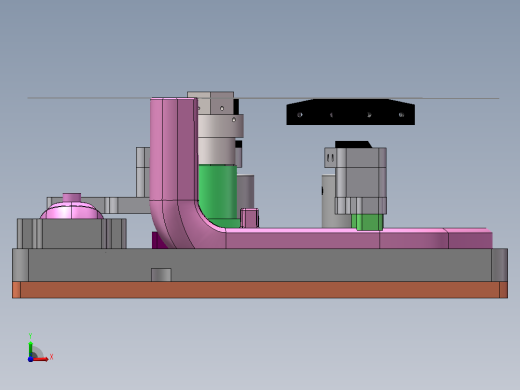
Task: Select the black top plate with holes
Action: point(351,112)
